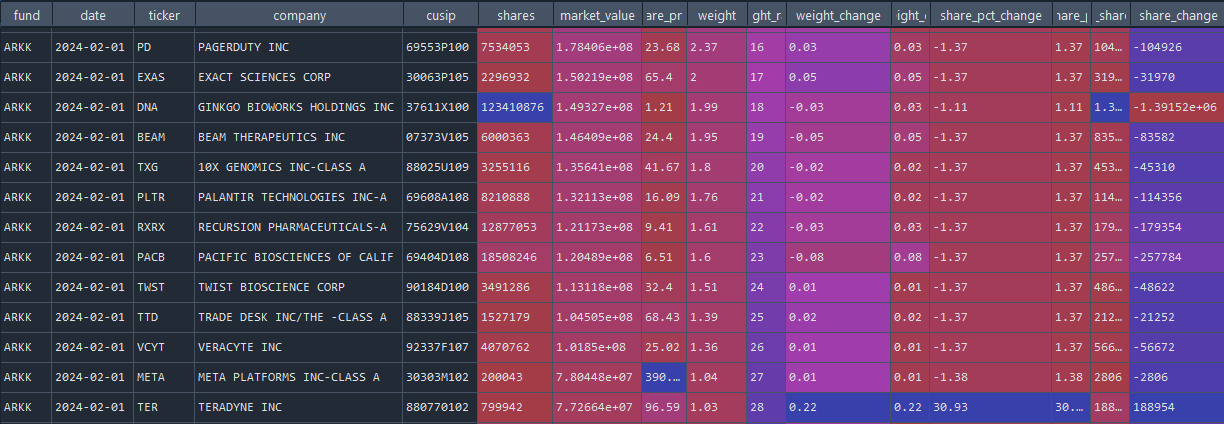Viewport: 1224px width, 424px height.
Task: Select the PACIFIC BIOSCIENCES OF CALIF cell
Action: (299, 257)
